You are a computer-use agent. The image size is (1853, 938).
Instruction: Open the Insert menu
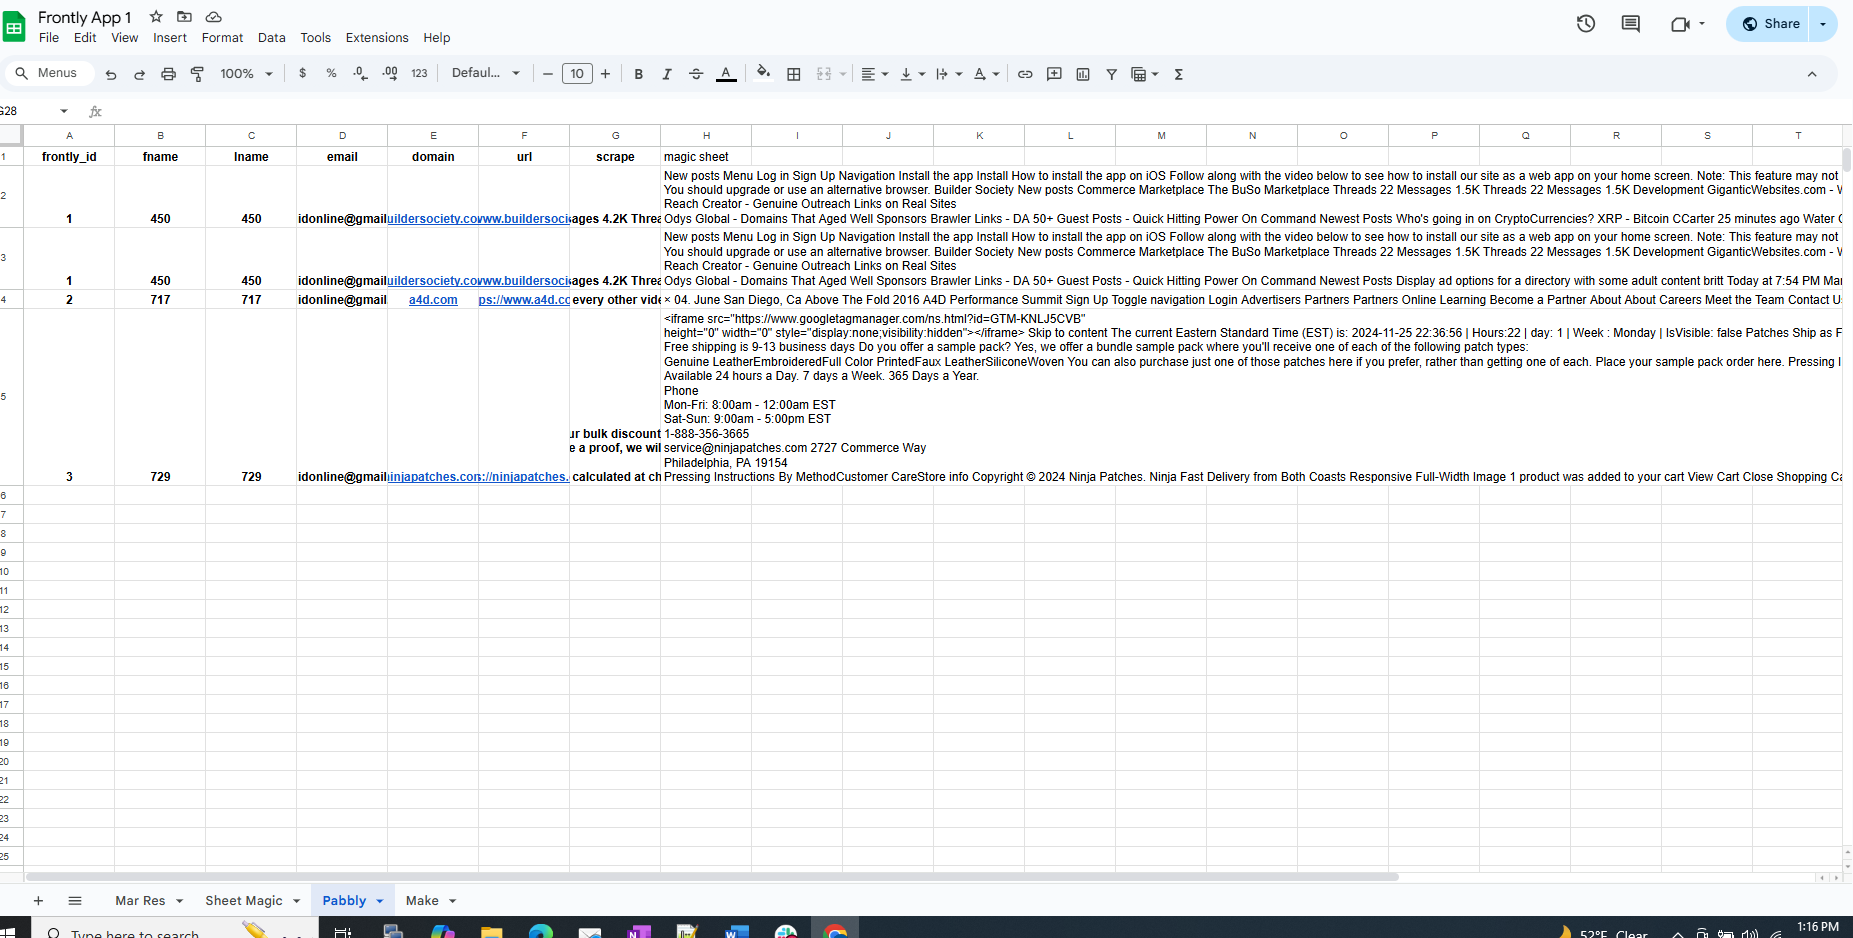pyautogui.click(x=170, y=38)
